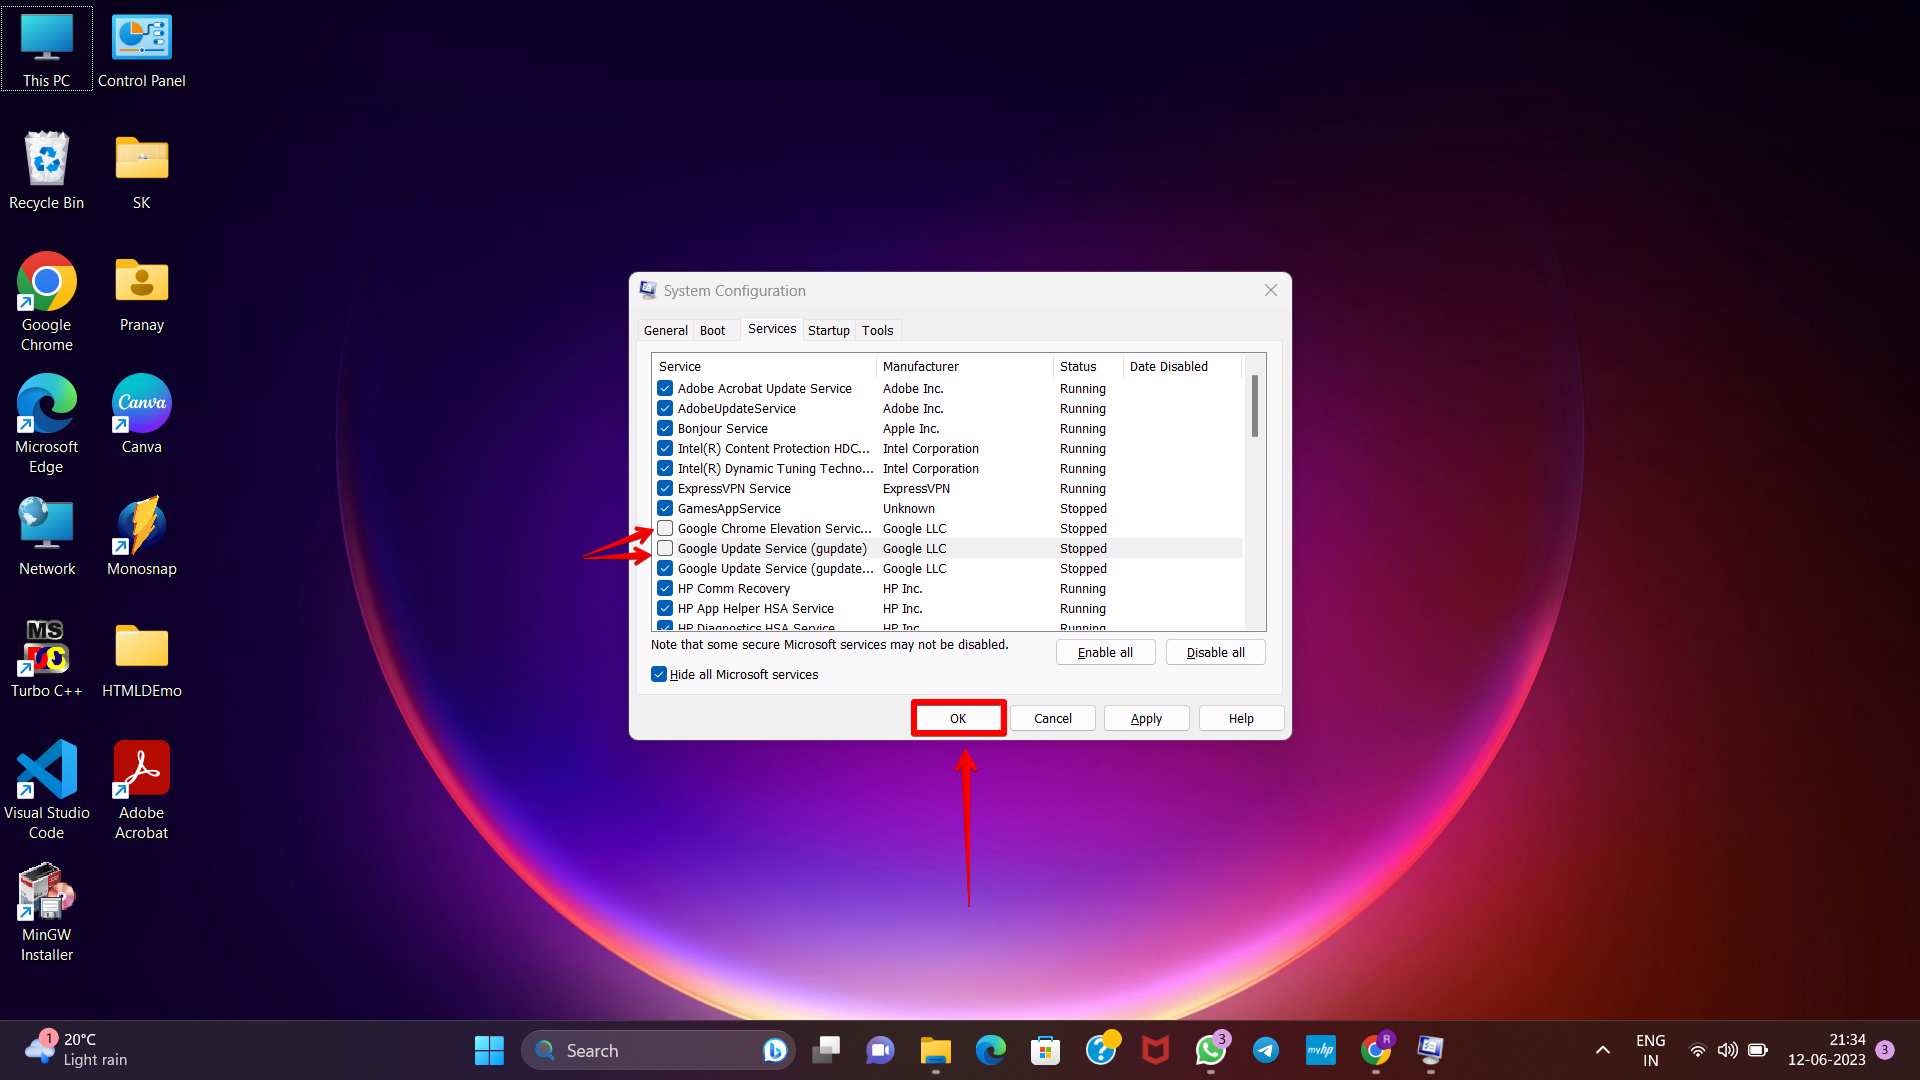Open the Windows Start menu

click(489, 1050)
